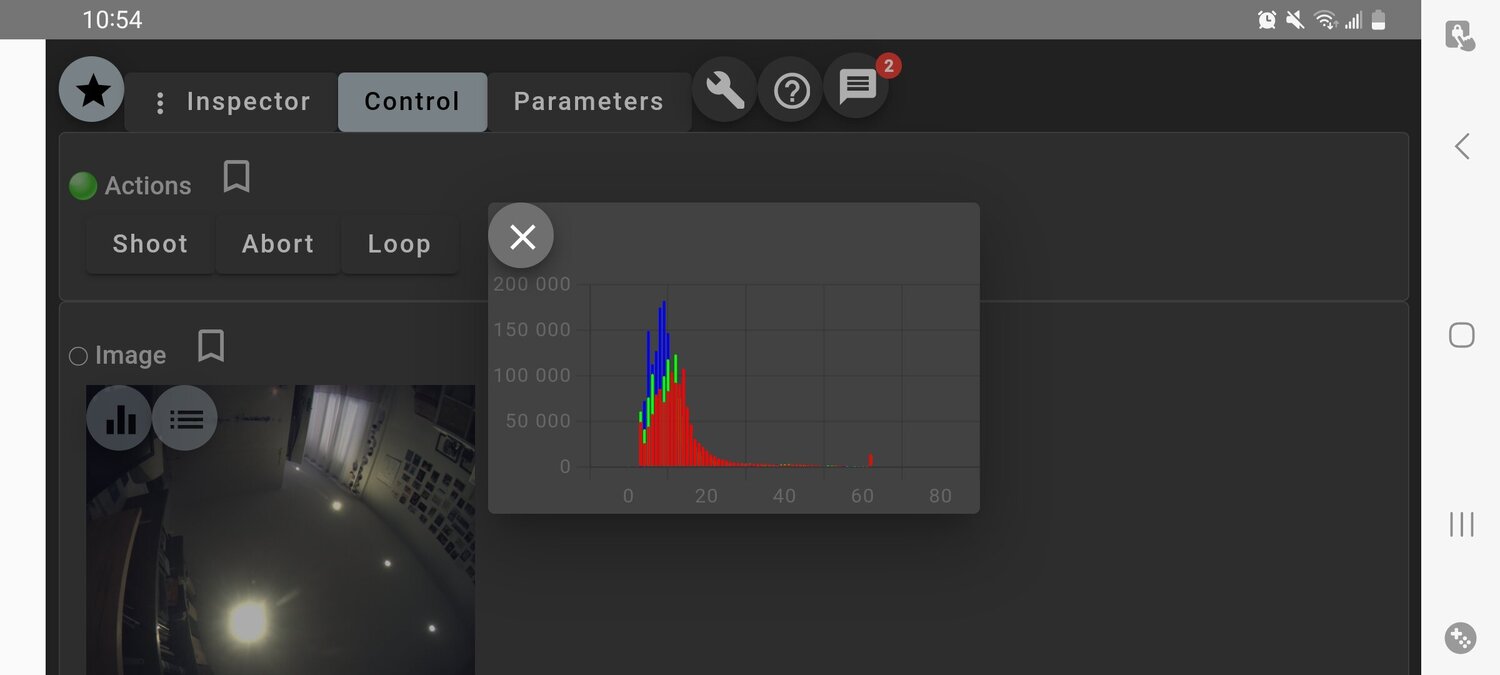
Task: Tap the Android back chevron
Action: click(1462, 147)
